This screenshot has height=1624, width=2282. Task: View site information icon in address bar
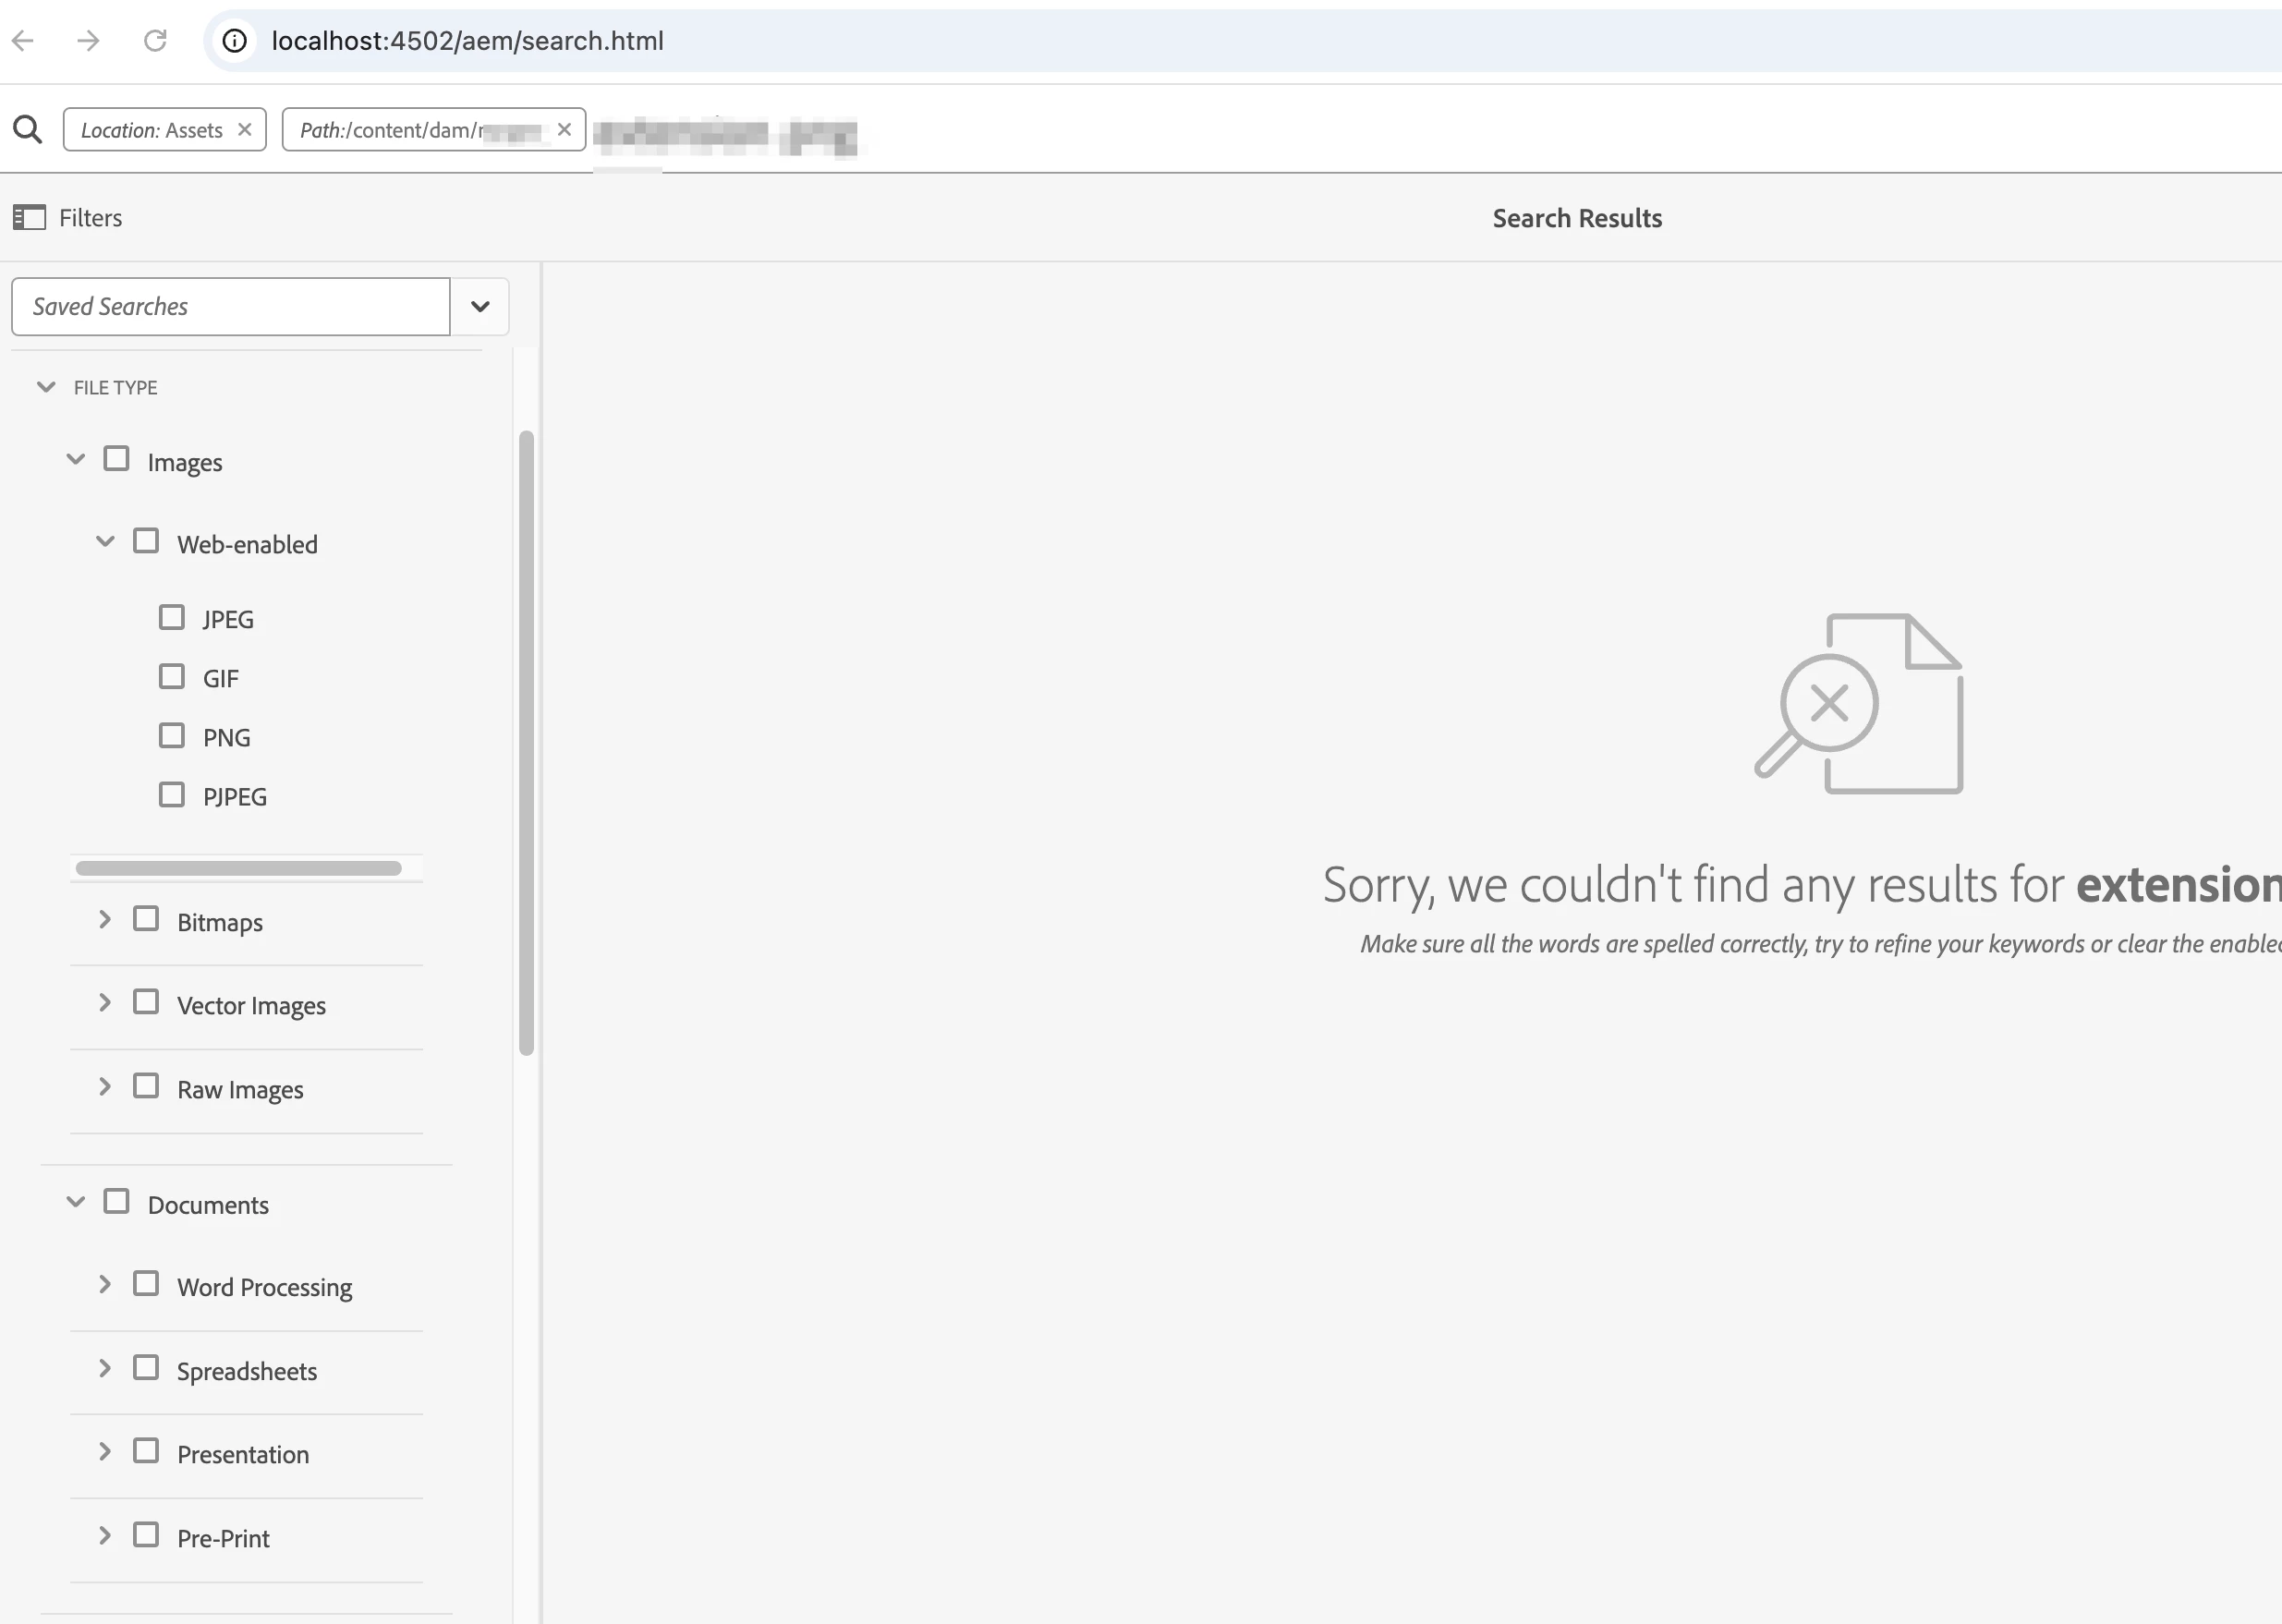click(x=235, y=41)
